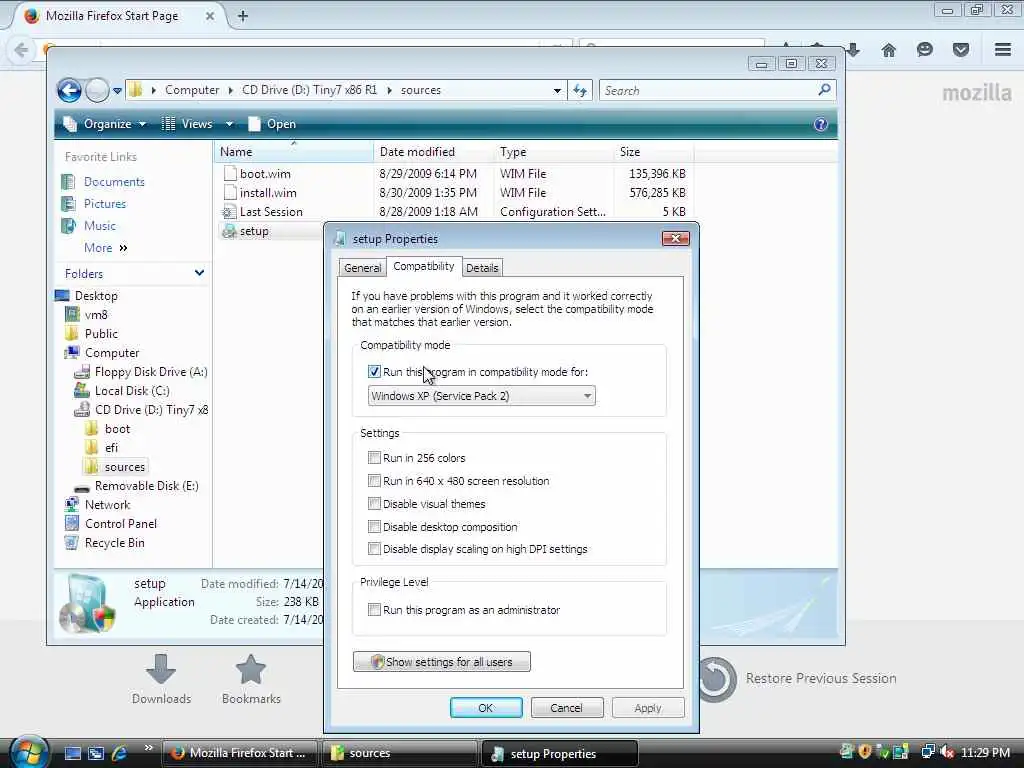Screen dimensions: 1024x768
Task: Click the search magnifier icon in Explorer
Action: tap(824, 89)
